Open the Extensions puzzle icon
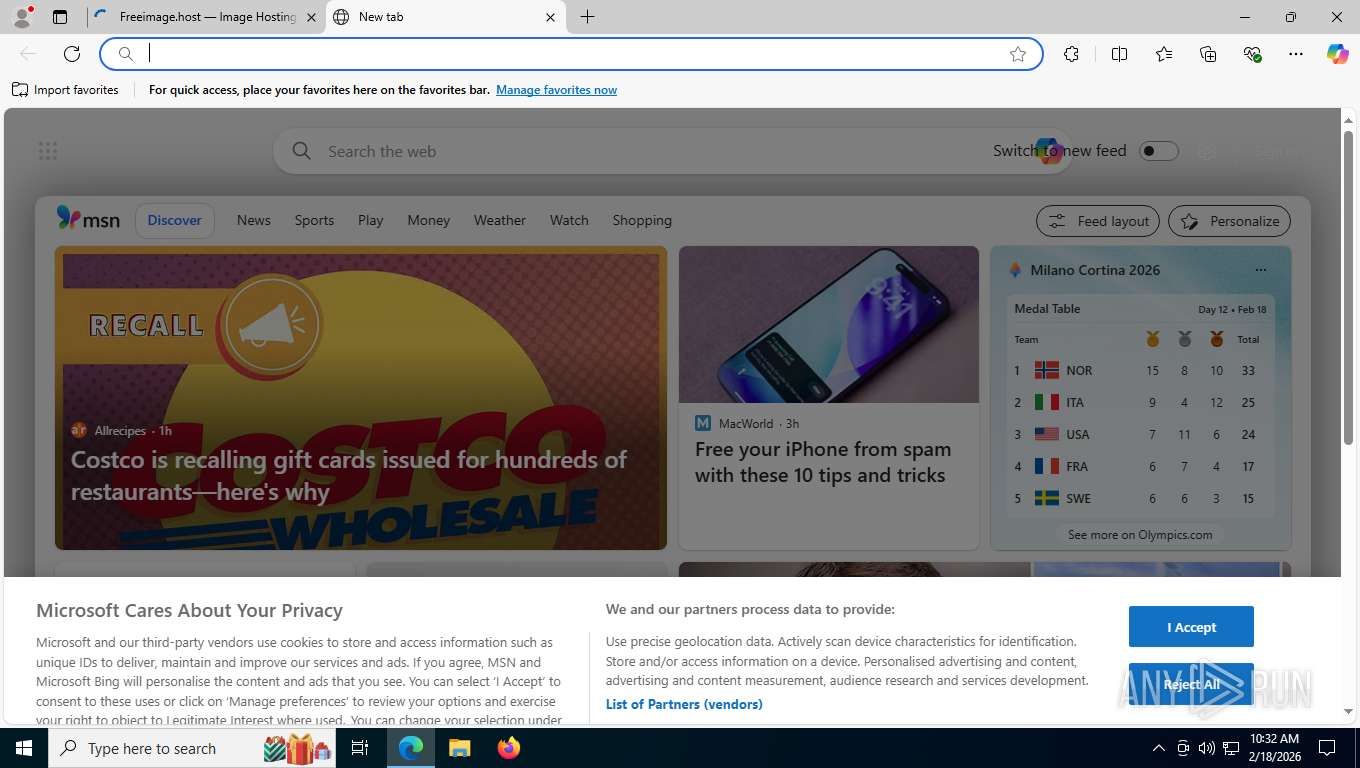 (x=1072, y=54)
